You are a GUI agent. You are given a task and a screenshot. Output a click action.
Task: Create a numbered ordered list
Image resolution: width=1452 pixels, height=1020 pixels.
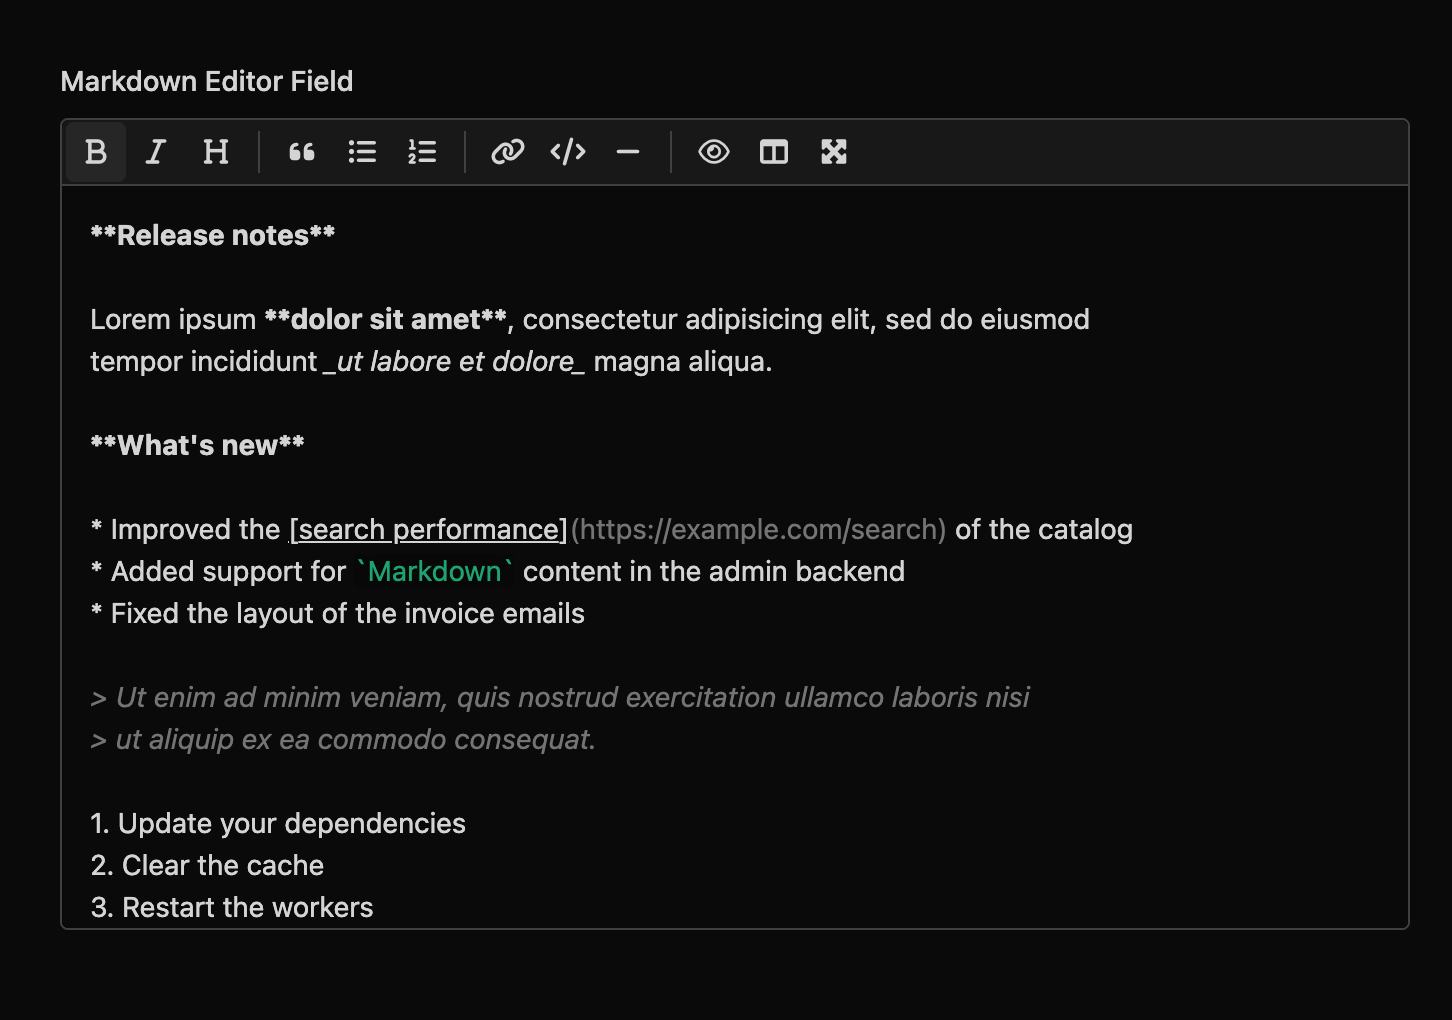pyautogui.click(x=422, y=152)
